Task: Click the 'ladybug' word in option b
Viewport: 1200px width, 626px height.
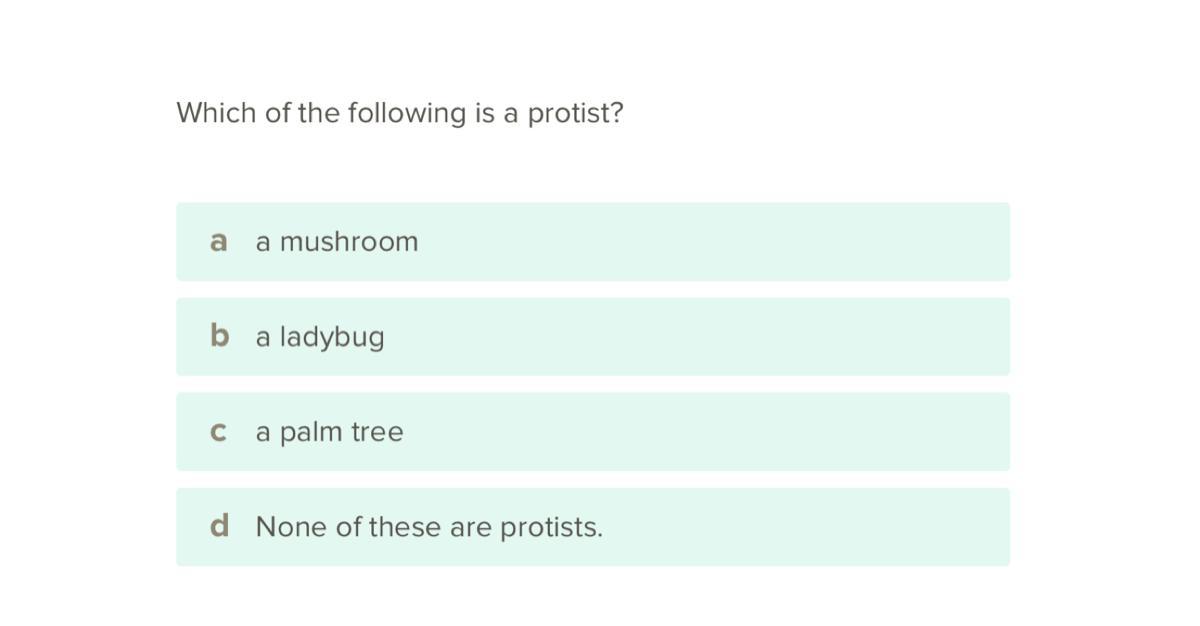Action: pyautogui.click(x=331, y=338)
